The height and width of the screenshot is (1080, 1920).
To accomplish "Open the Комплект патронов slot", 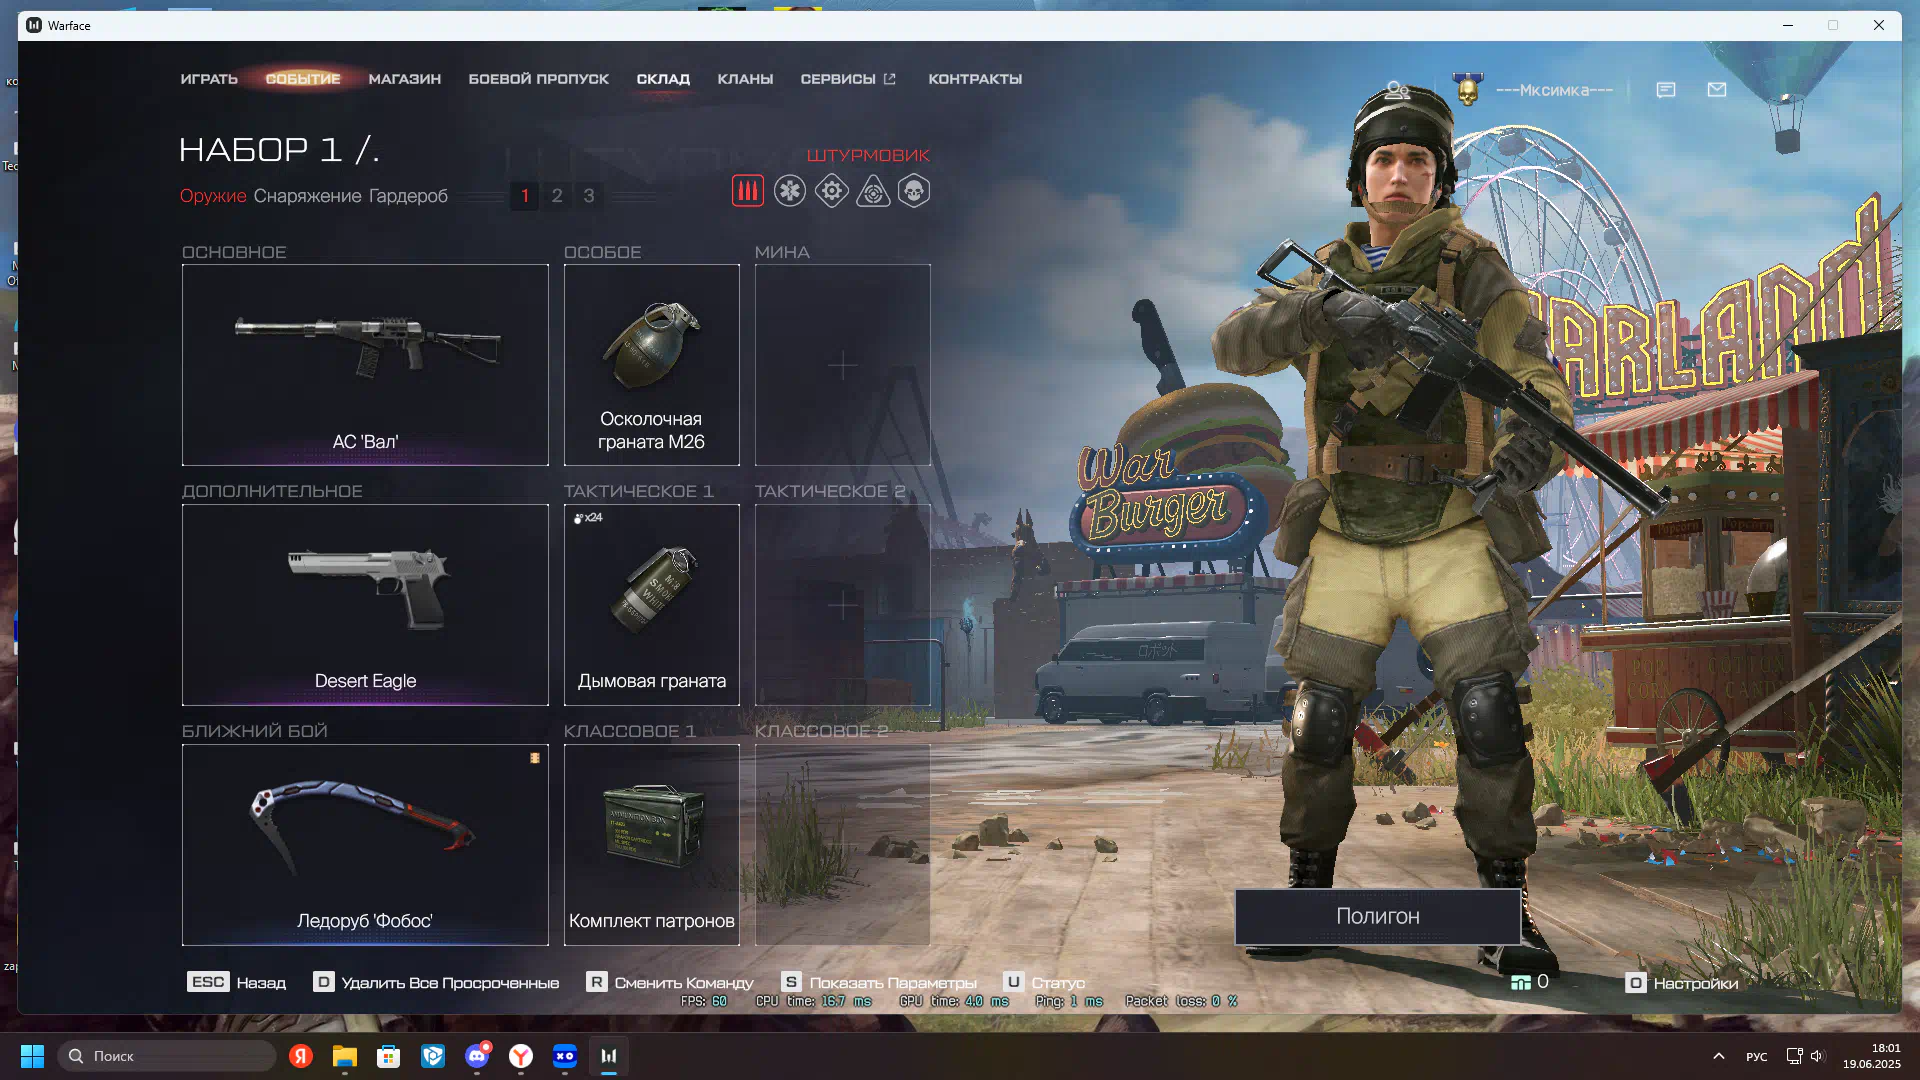I will click(x=652, y=845).
